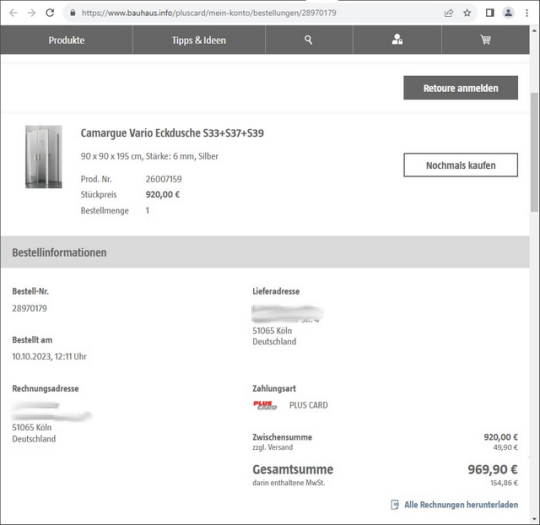Click the browser back arrow

pyautogui.click(x=13, y=13)
